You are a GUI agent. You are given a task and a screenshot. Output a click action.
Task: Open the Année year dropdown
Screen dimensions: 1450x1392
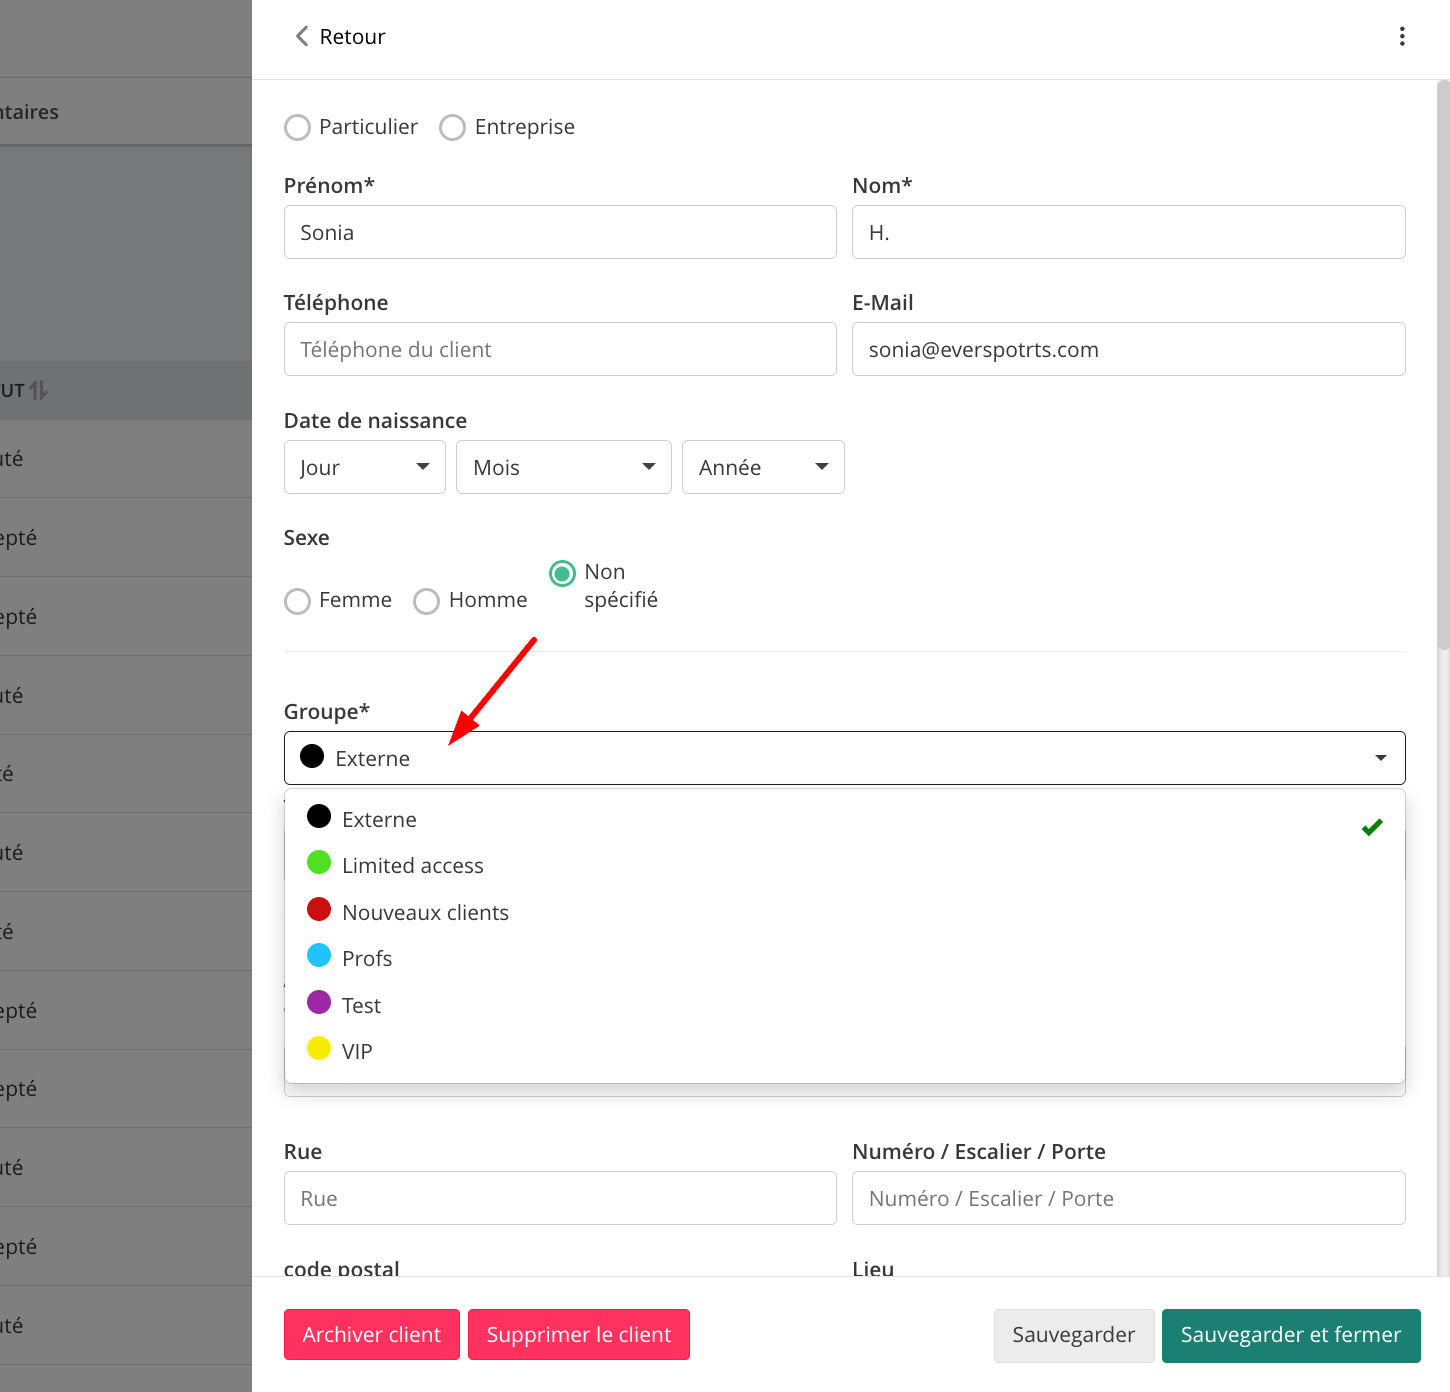click(763, 467)
